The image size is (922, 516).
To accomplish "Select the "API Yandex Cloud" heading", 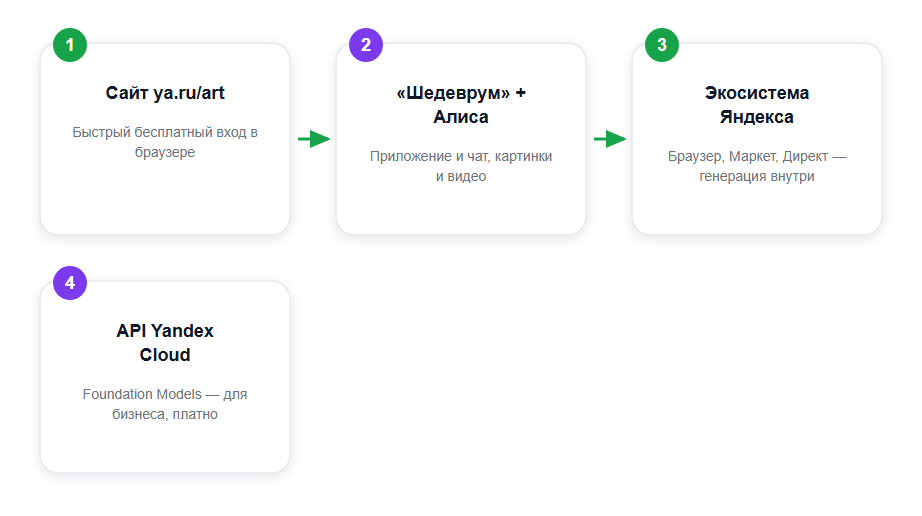I will click(x=165, y=343).
